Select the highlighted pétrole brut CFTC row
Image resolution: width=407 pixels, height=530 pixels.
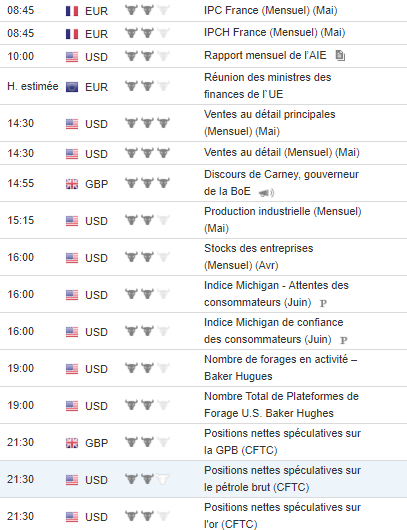[x=204, y=479]
